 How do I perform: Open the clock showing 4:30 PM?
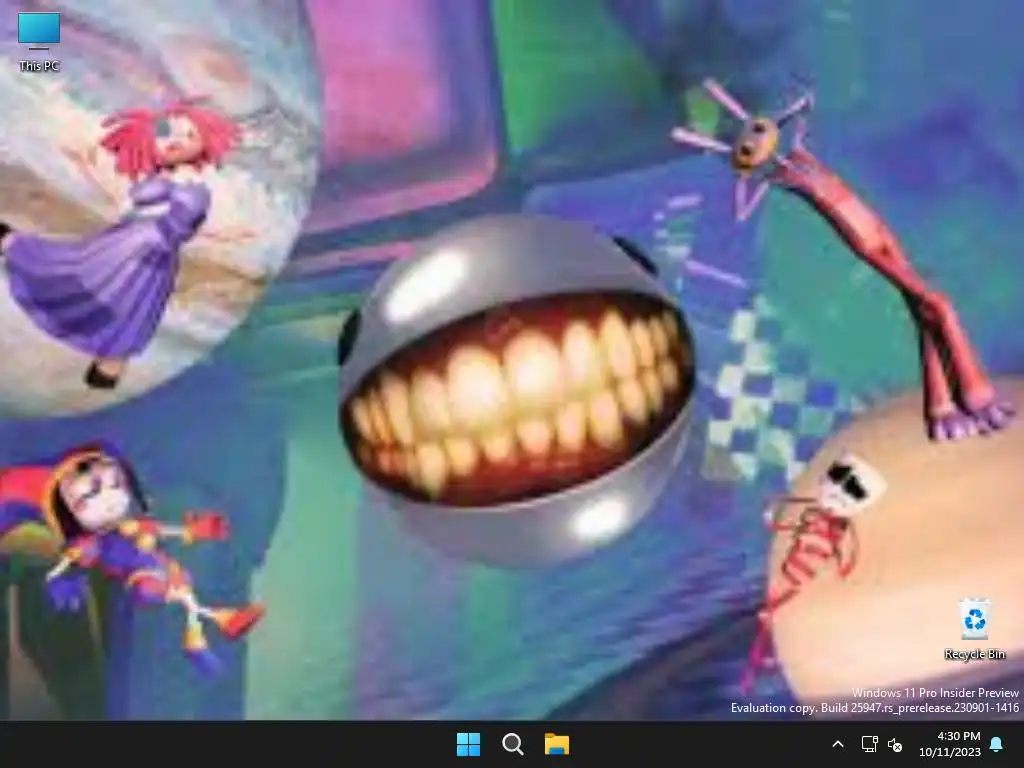(x=950, y=744)
